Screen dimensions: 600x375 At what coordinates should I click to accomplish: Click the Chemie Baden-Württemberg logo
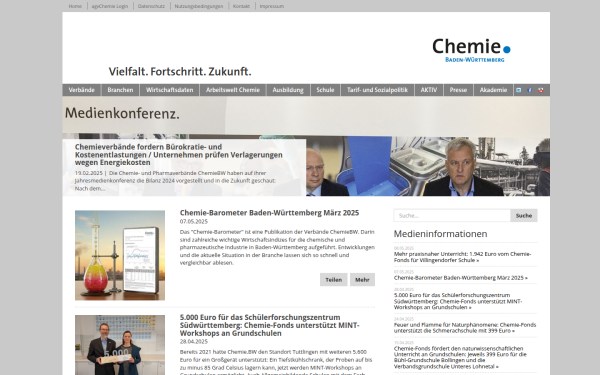pos(471,50)
